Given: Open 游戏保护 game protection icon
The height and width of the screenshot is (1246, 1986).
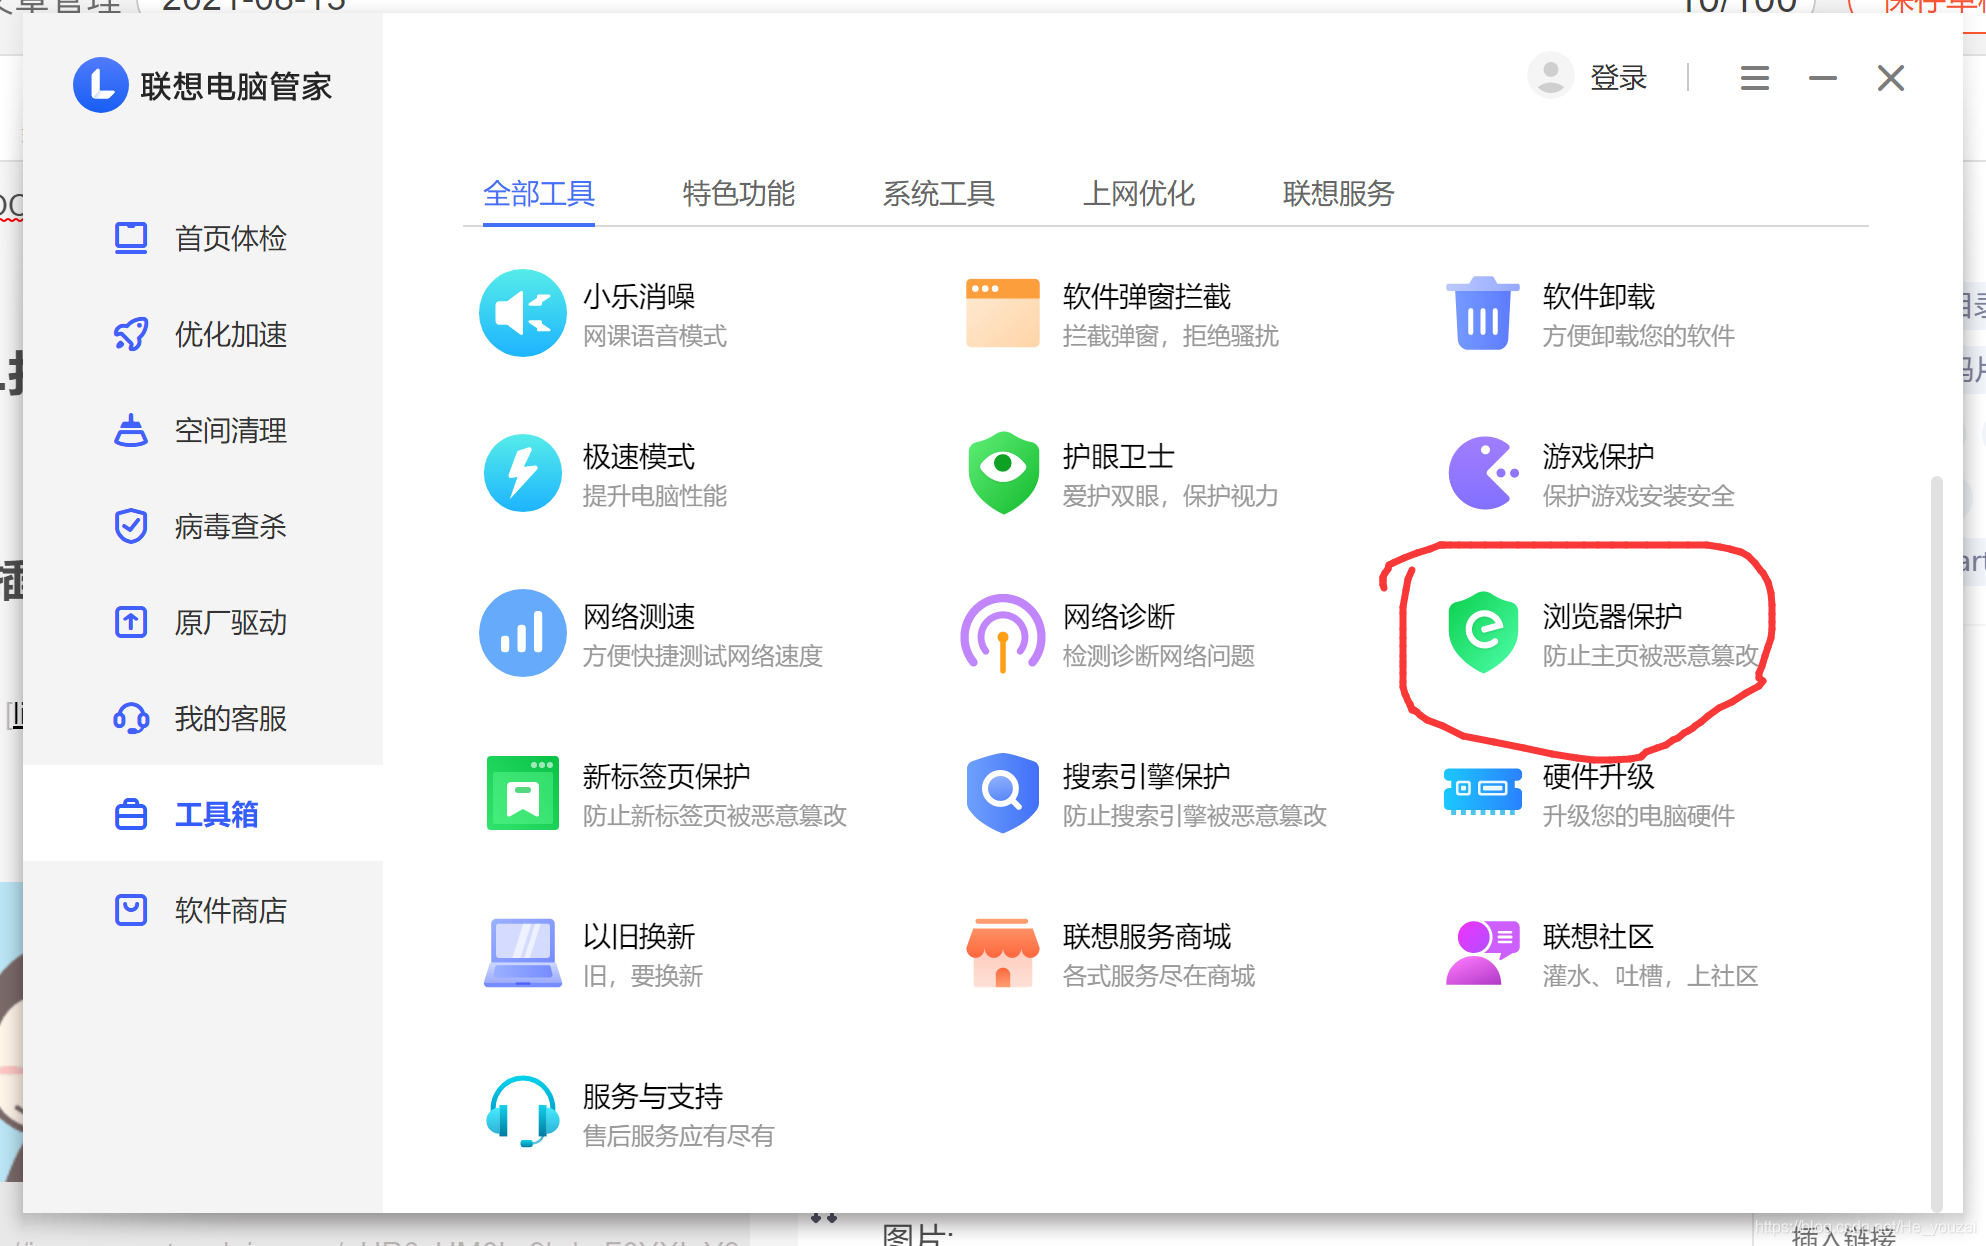Looking at the screenshot, I should point(1484,473).
